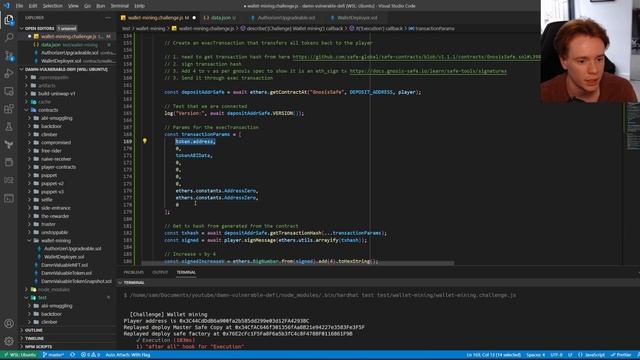
Task: Open WalletDeployer.sol under wallet-mining folder
Action: pyautogui.click(x=64, y=257)
